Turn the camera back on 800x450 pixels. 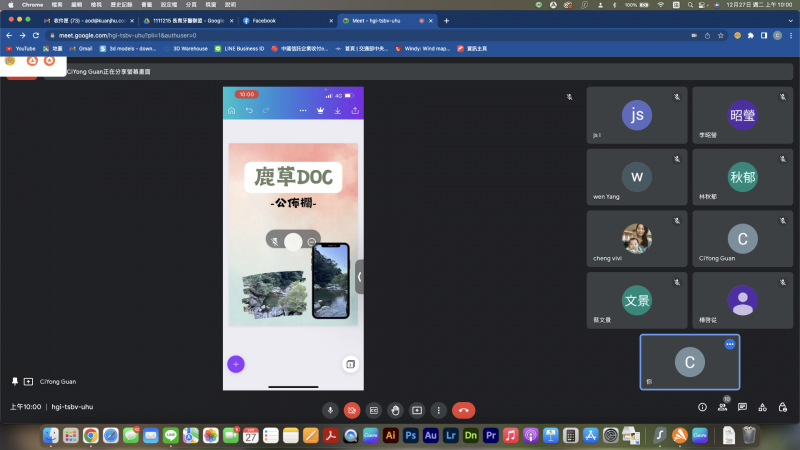point(352,410)
